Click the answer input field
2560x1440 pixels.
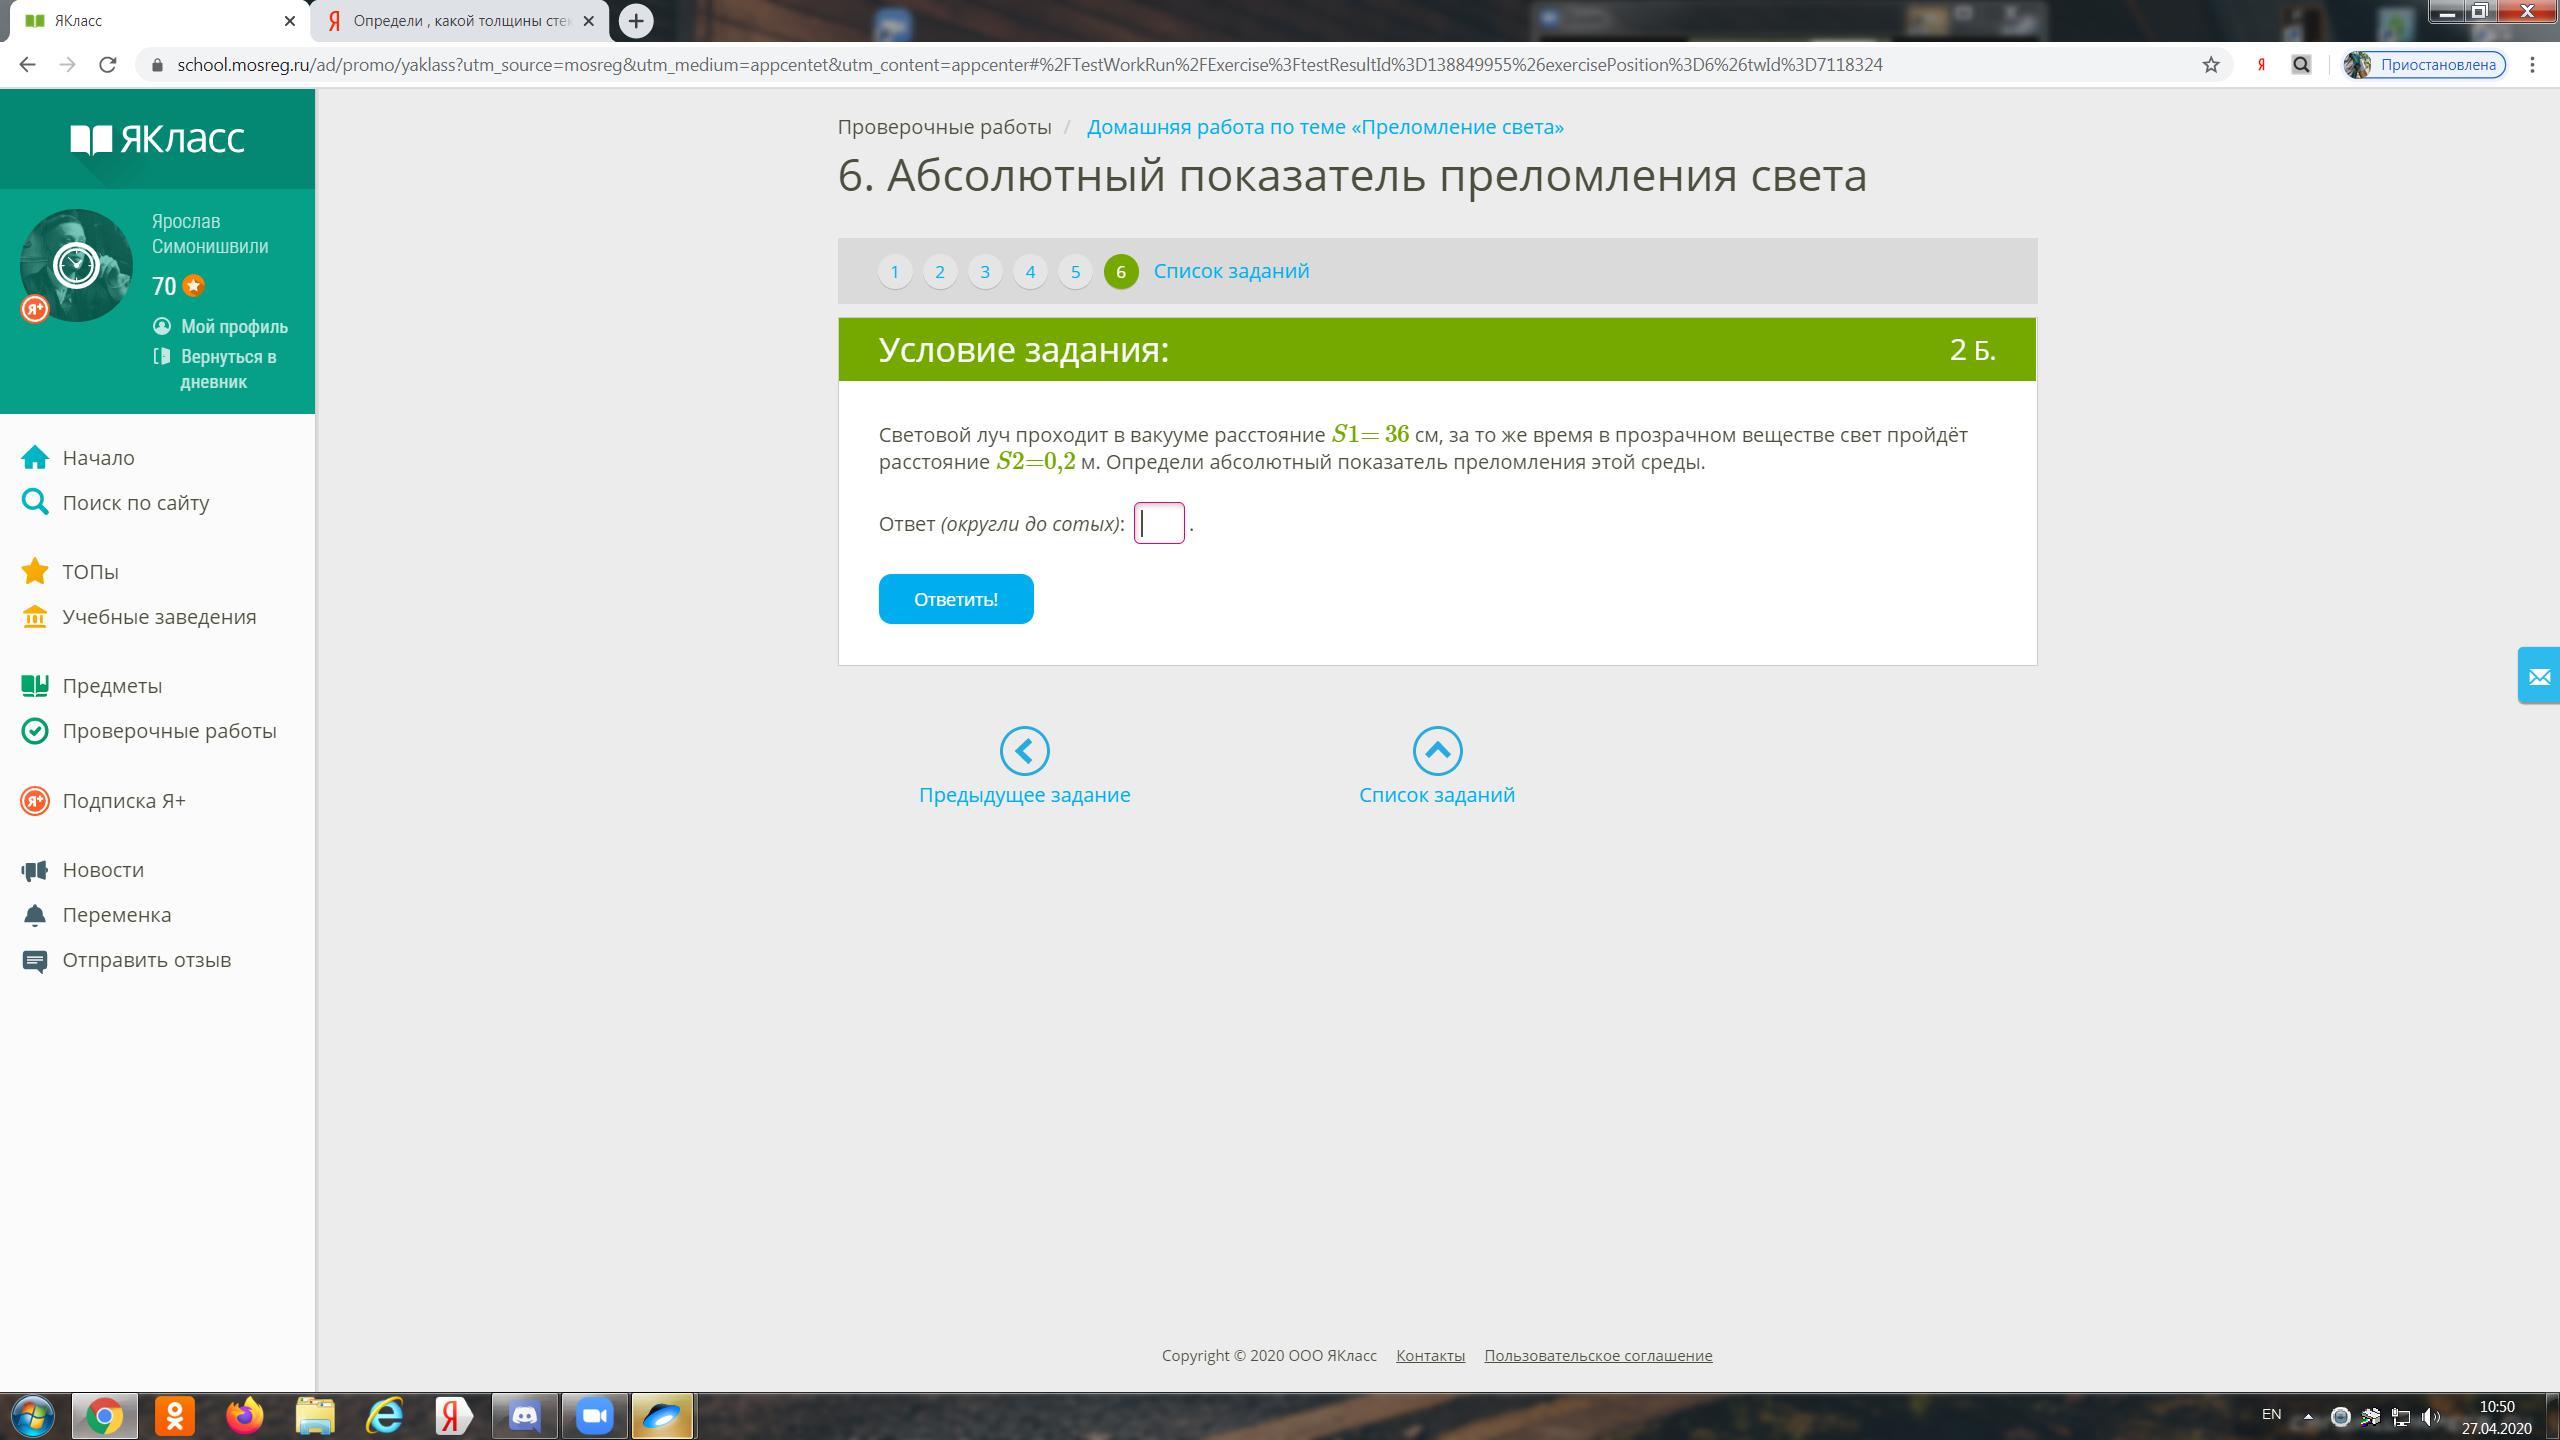(1159, 523)
